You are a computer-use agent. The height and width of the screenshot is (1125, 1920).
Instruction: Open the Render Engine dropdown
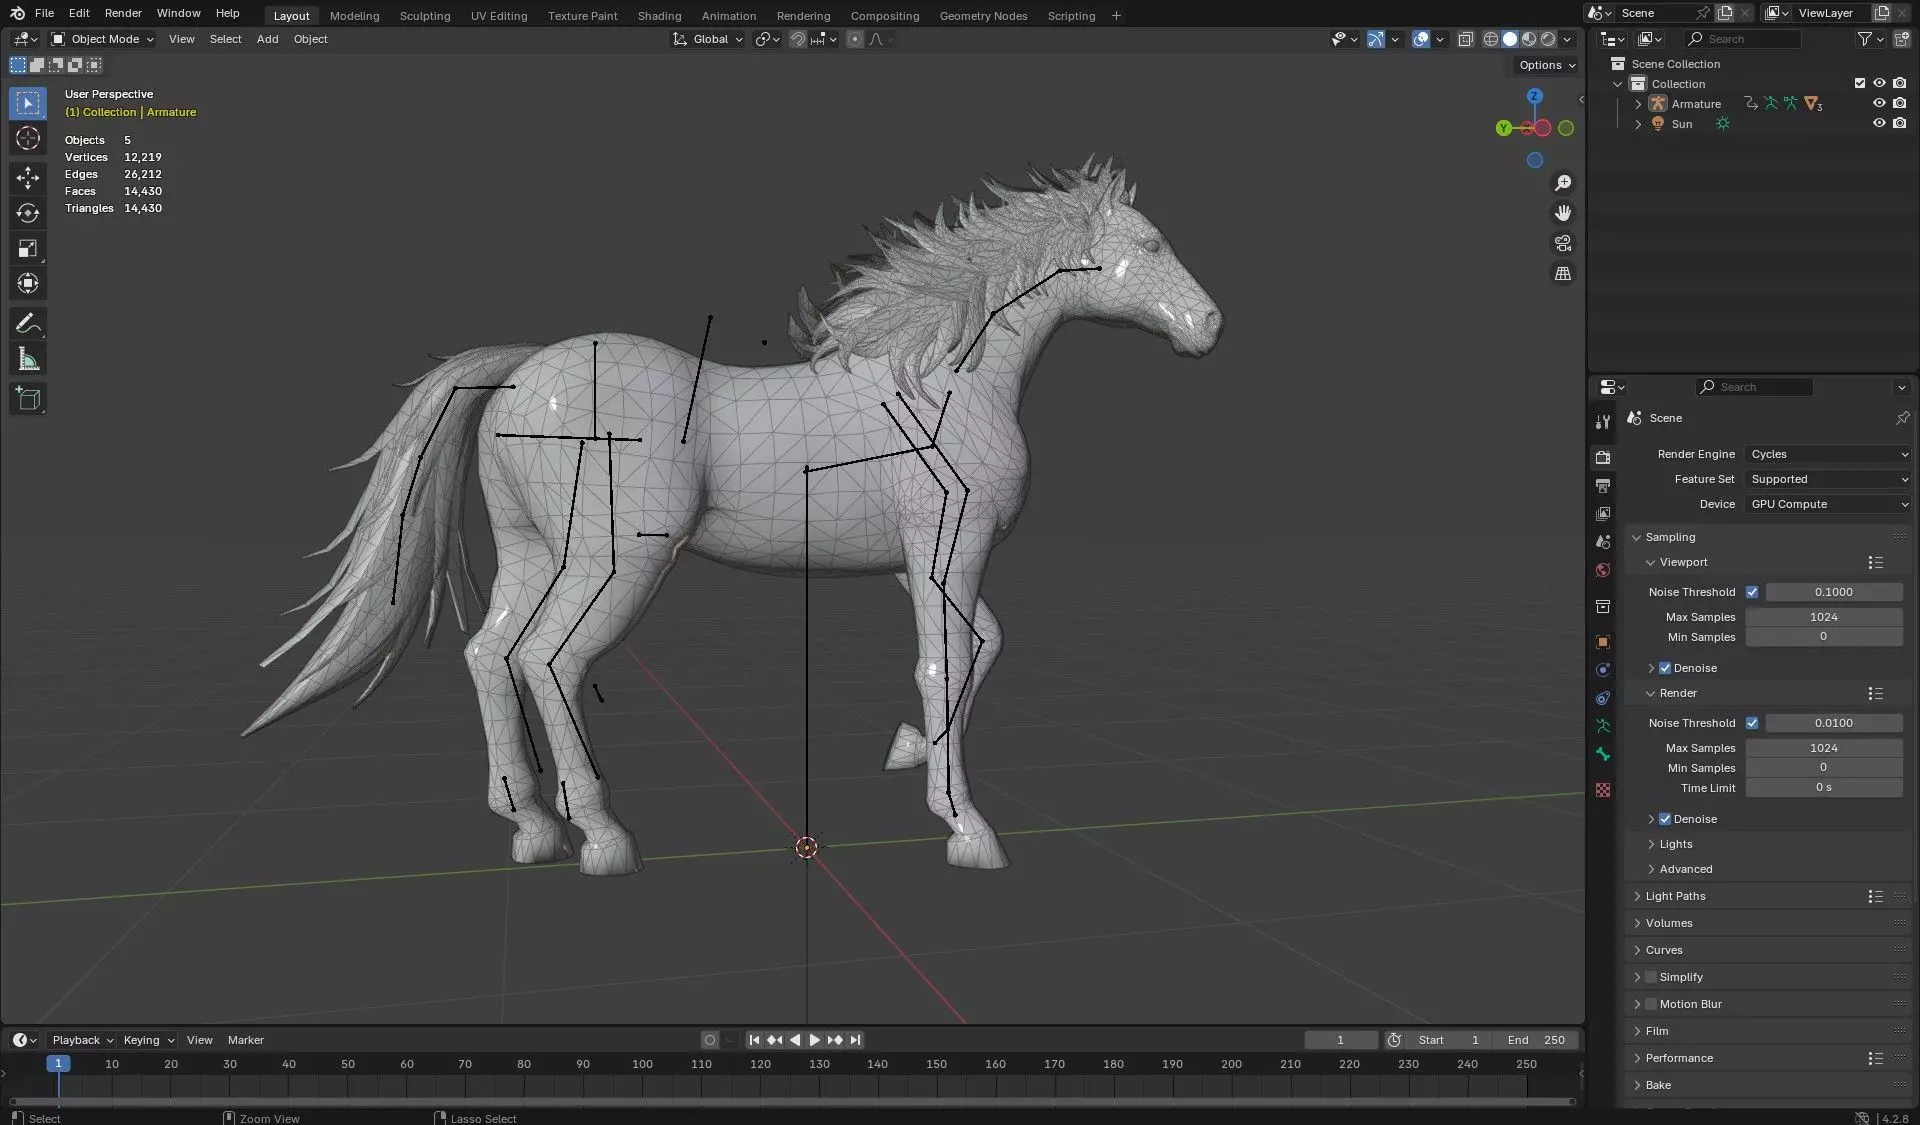(1828, 454)
